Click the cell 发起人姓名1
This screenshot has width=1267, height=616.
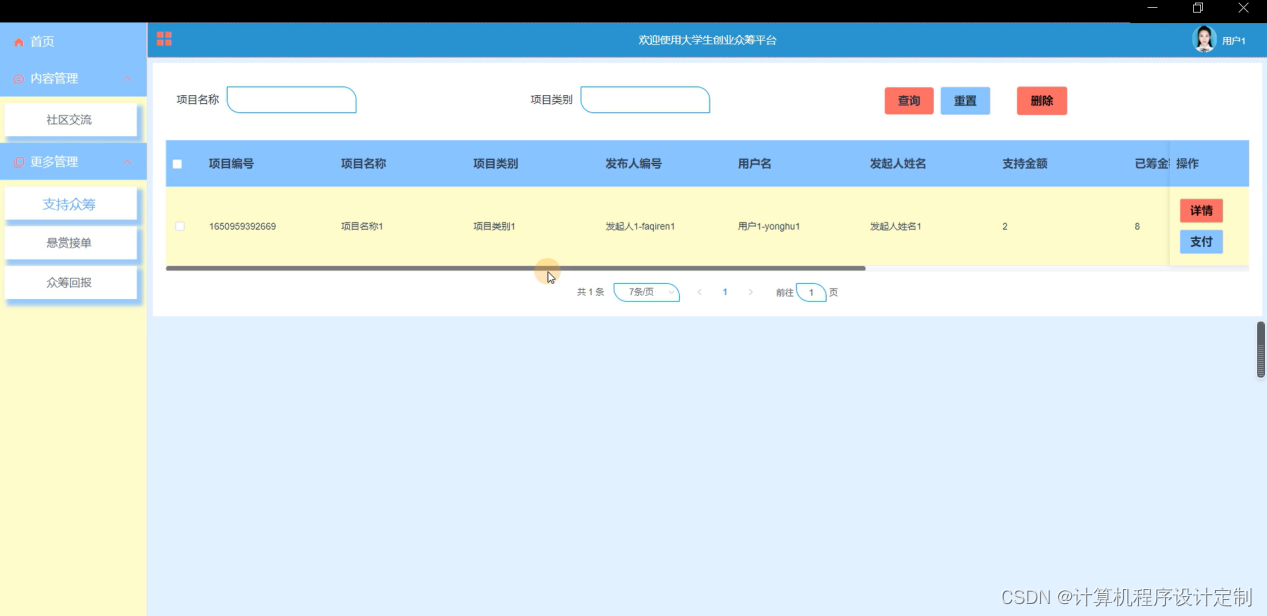[x=896, y=227]
